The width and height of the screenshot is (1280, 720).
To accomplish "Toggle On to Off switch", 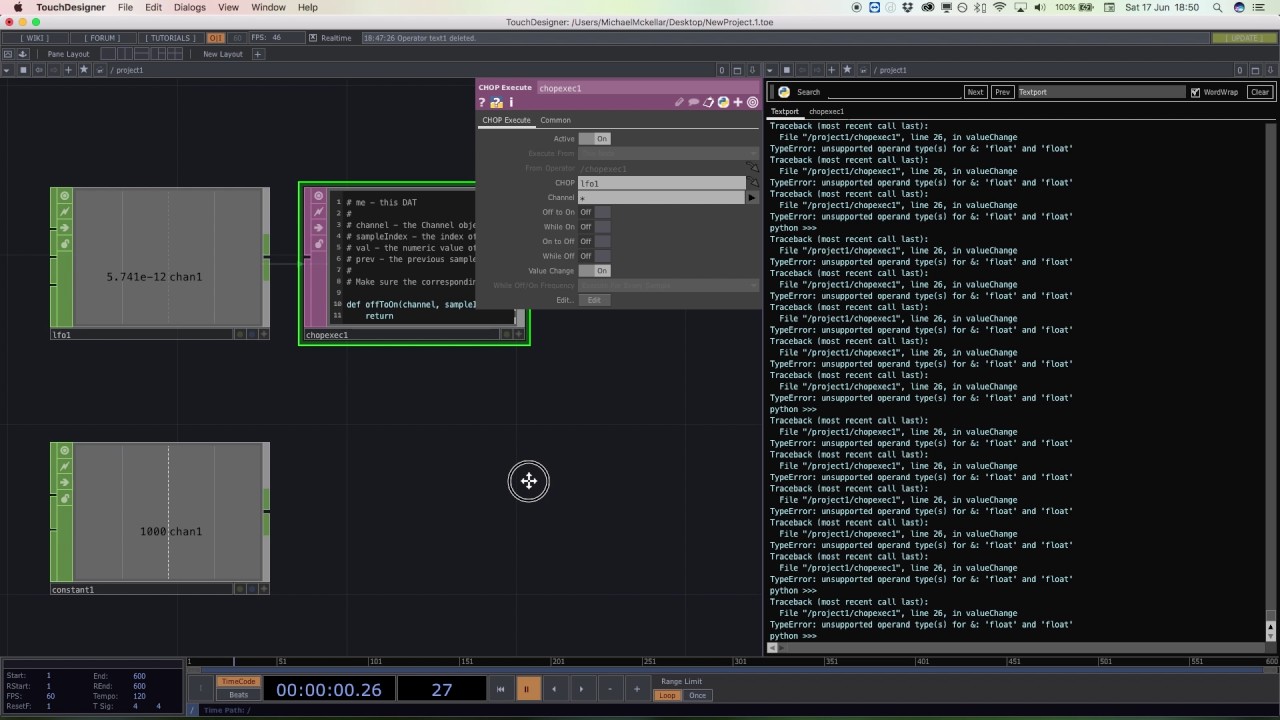I will coord(594,241).
